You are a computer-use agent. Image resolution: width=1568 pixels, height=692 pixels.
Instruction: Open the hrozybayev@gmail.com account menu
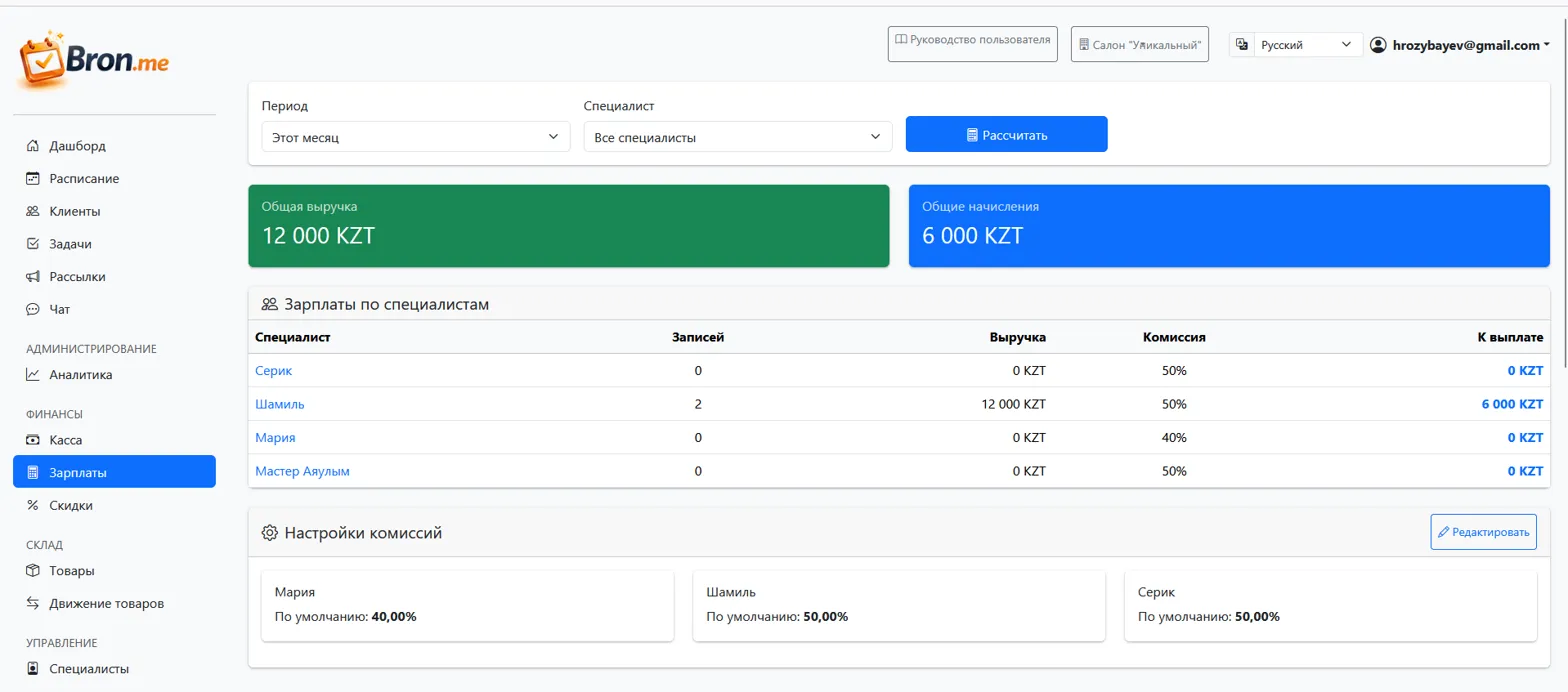(x=1460, y=45)
